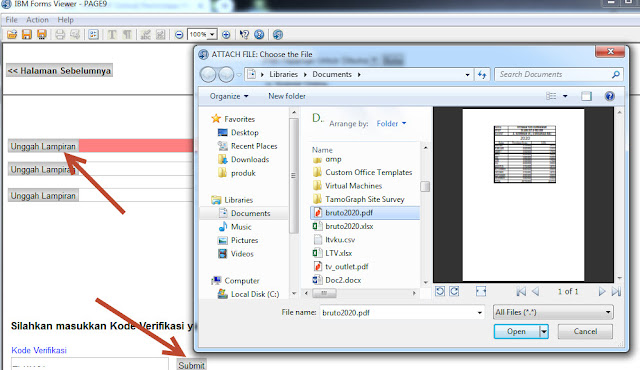
Task: Open the Organize dropdown menu
Action: pos(229,96)
